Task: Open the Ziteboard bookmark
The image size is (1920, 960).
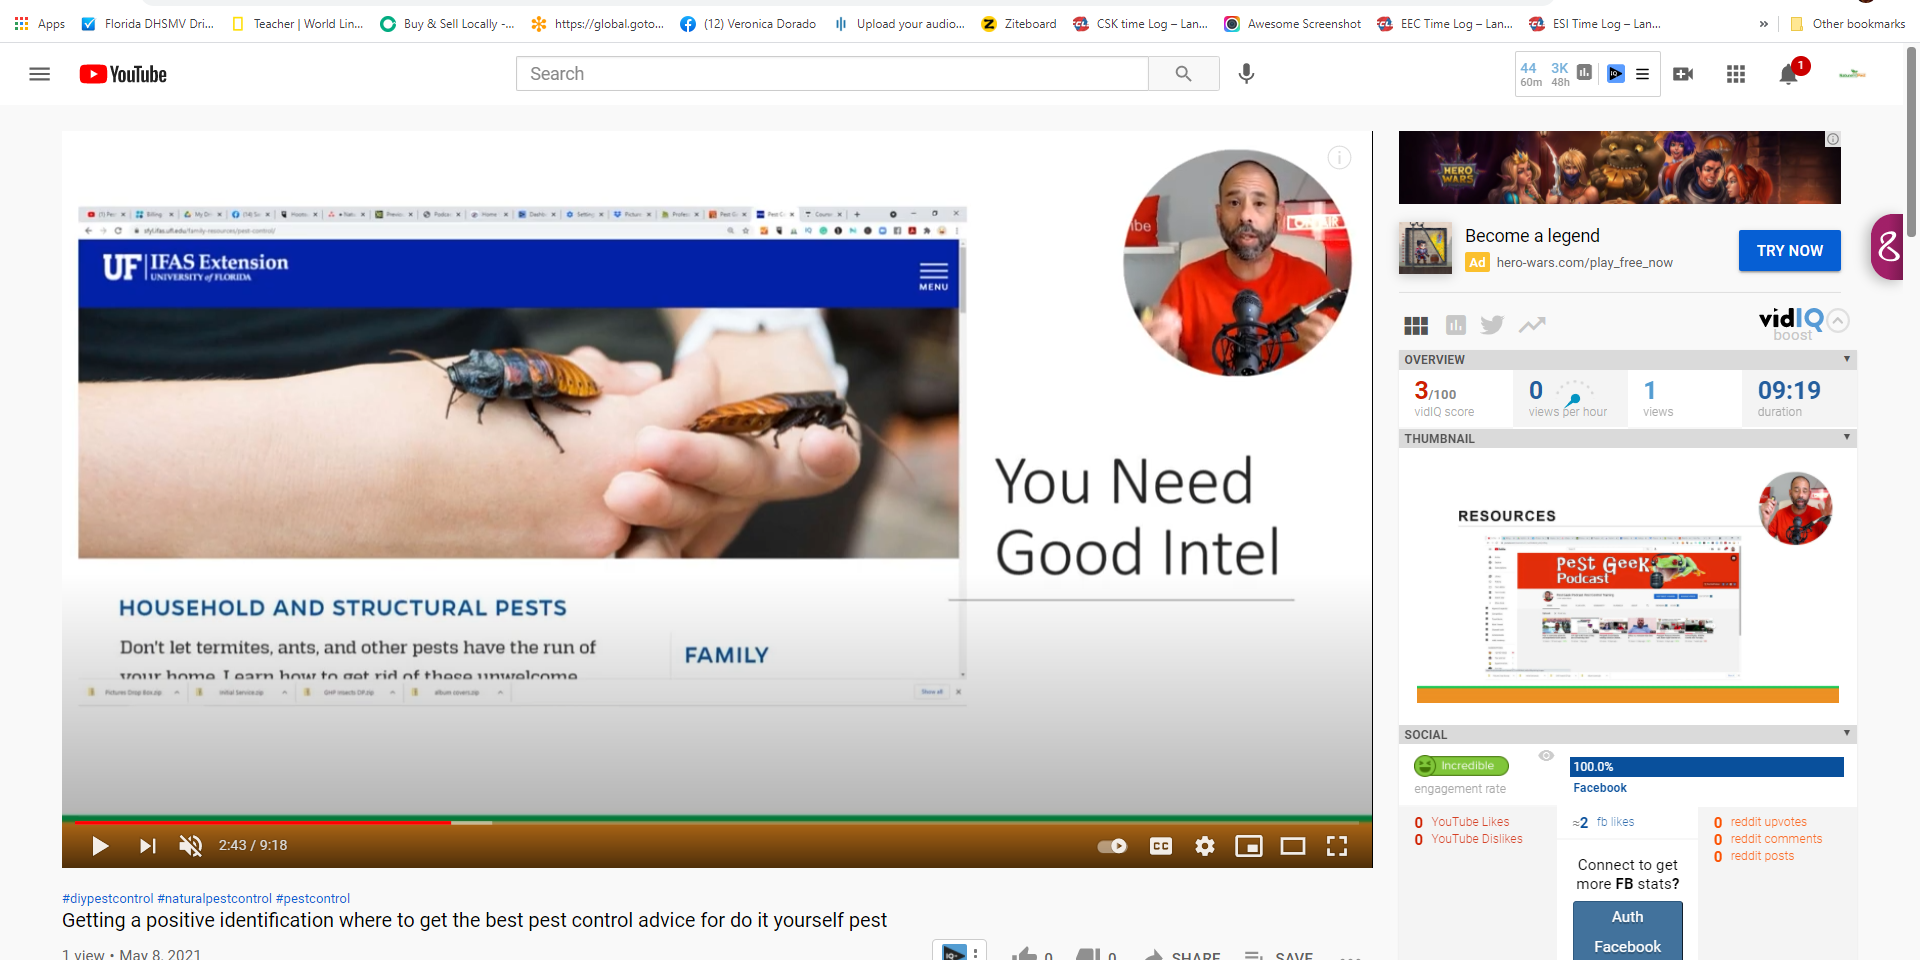Action: 1019,23
